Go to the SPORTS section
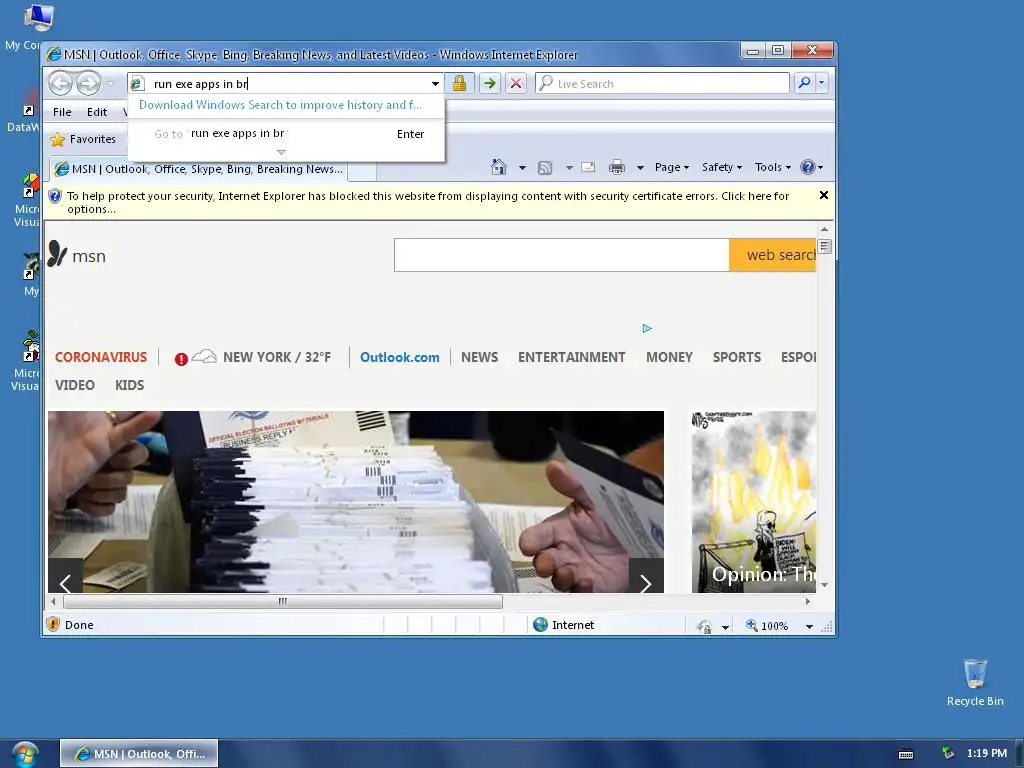This screenshot has height=768, width=1024. click(737, 357)
